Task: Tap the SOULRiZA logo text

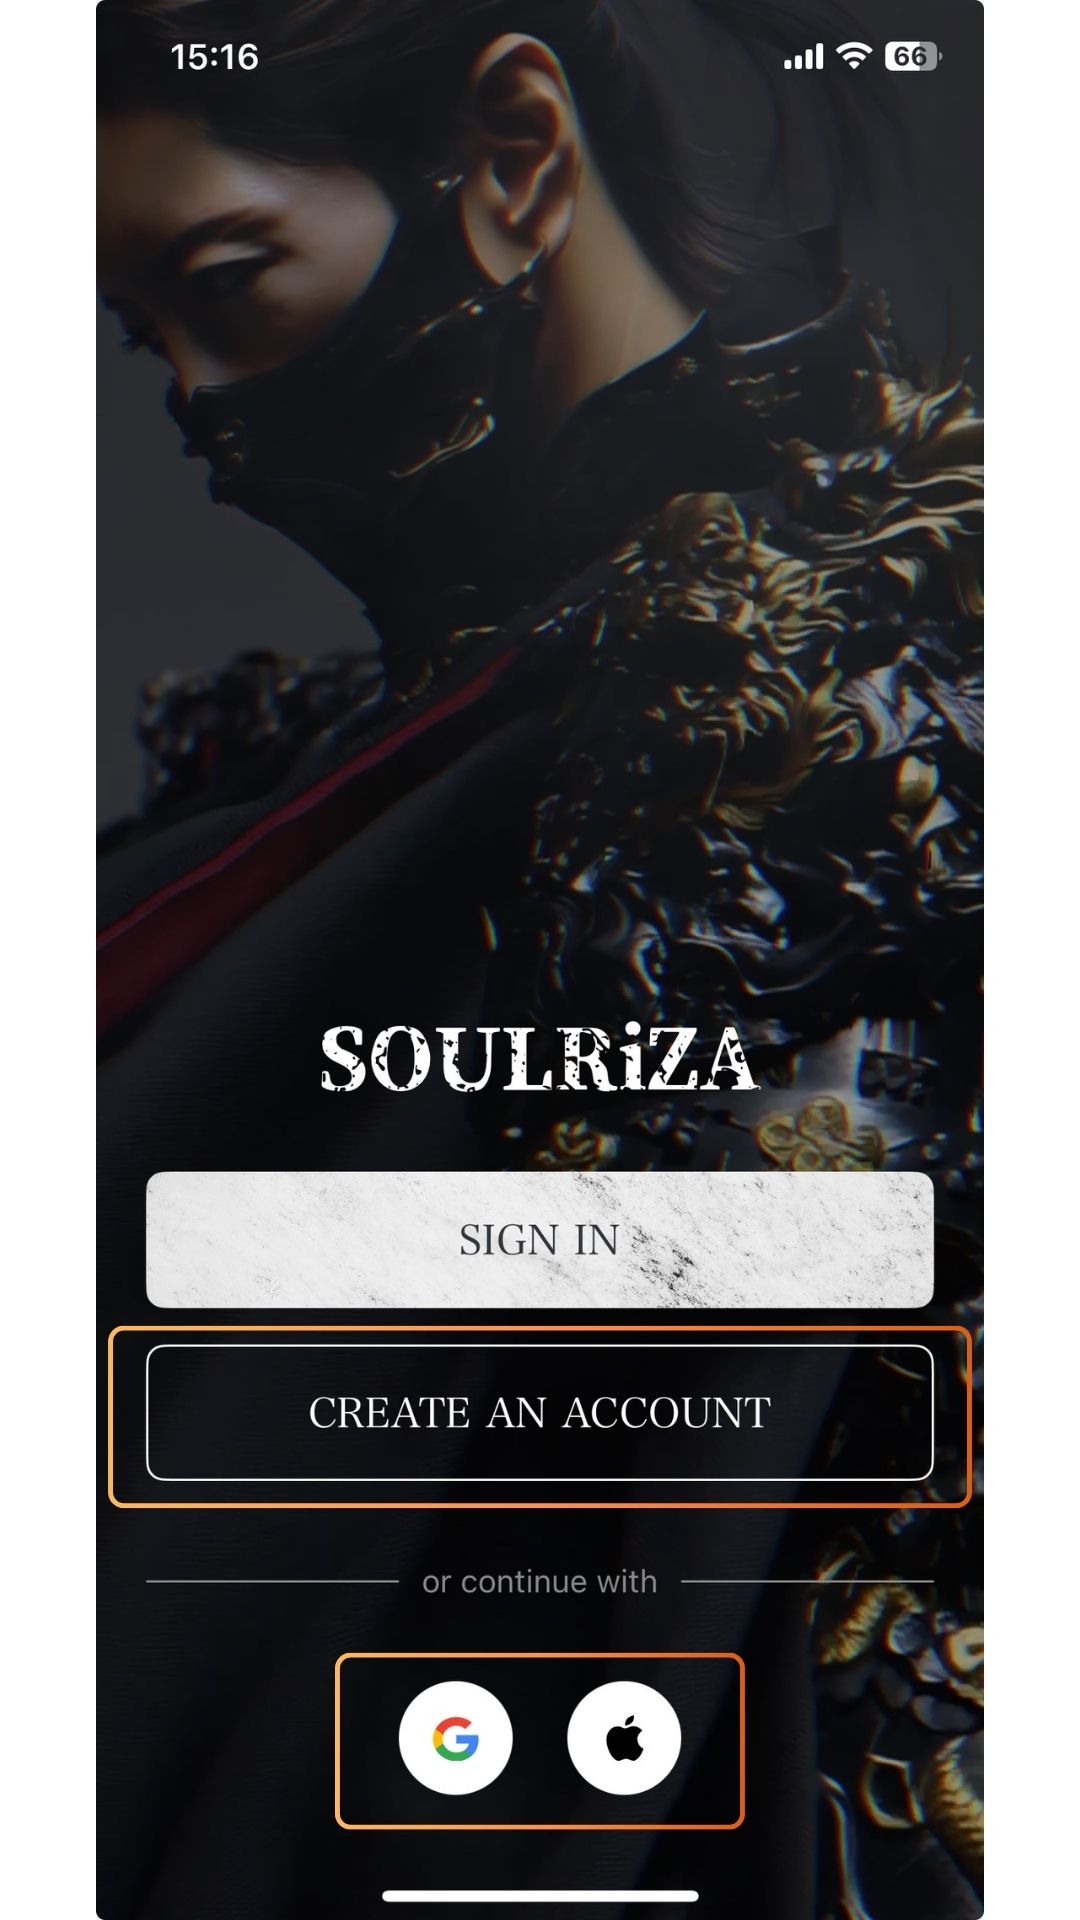Action: pyautogui.click(x=538, y=1058)
